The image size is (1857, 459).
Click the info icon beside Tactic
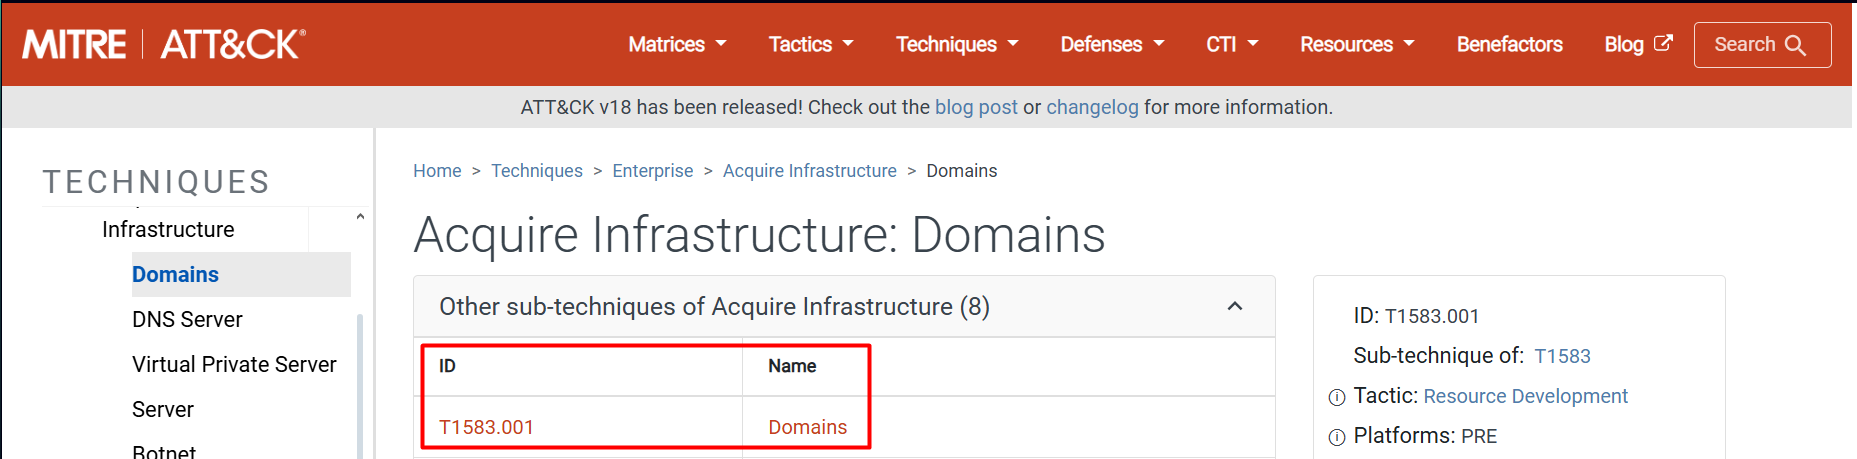tap(1337, 398)
